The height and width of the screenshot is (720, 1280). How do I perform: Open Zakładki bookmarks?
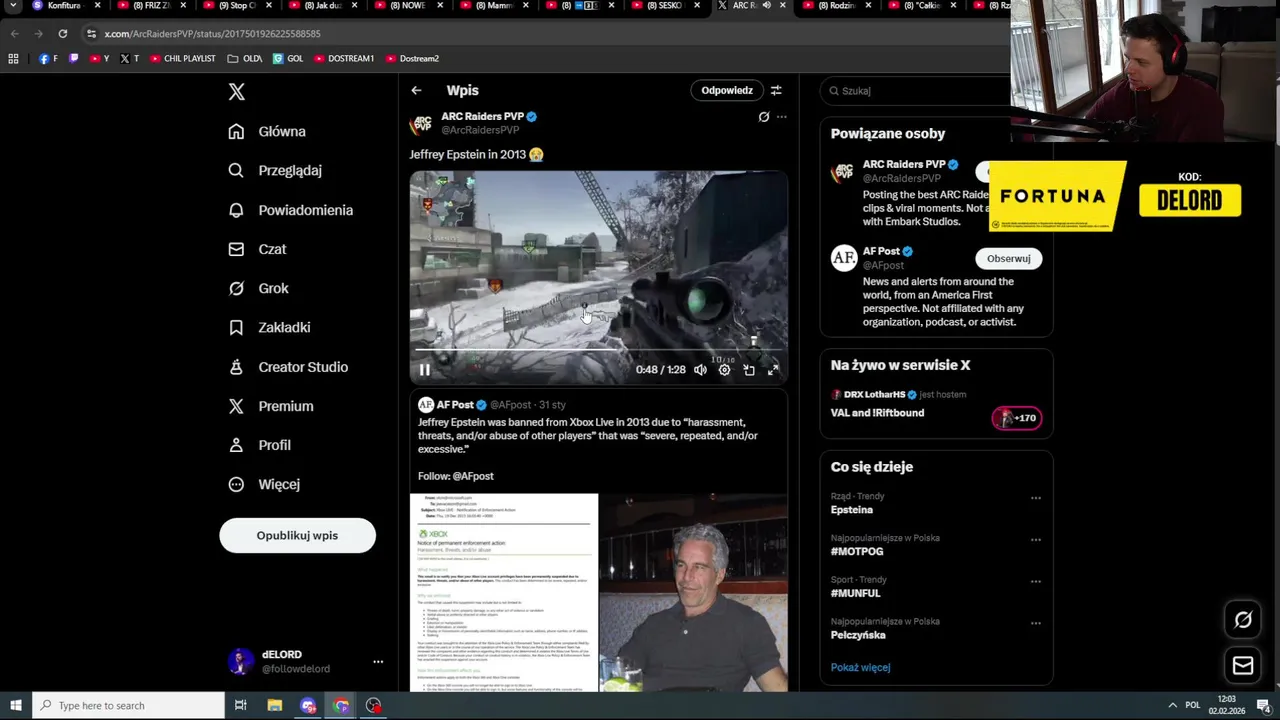click(270, 327)
